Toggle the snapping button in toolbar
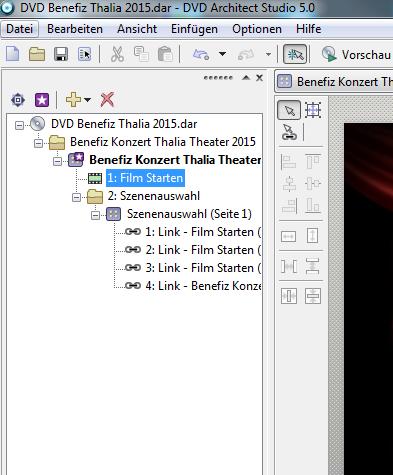Image resolution: width=393 pixels, height=475 pixels. (295, 54)
